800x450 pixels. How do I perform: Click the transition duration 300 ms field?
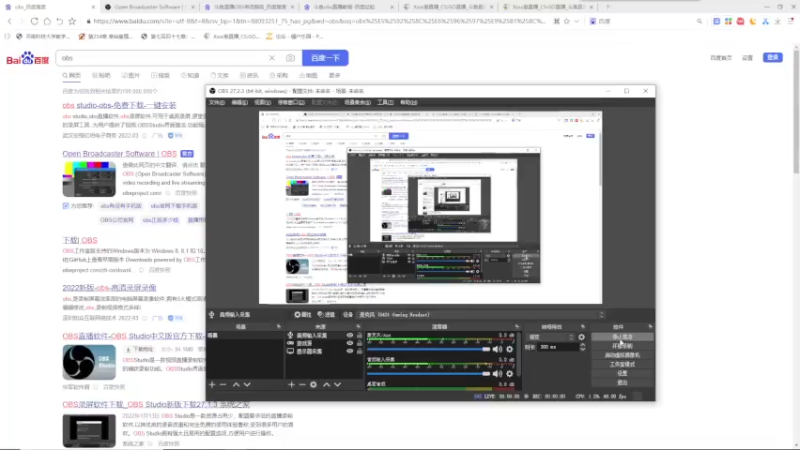(558, 347)
